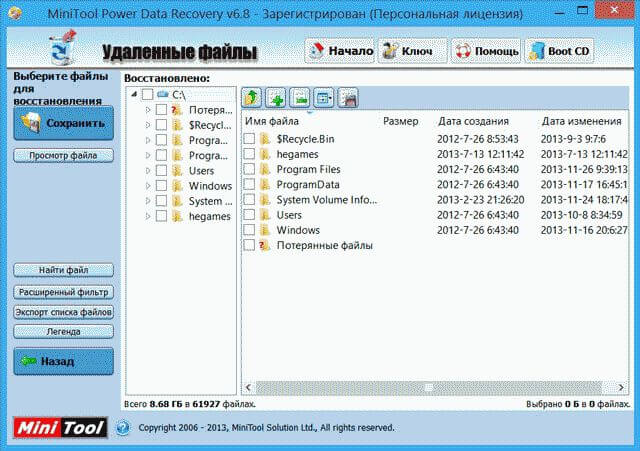The height and width of the screenshot is (451, 640).
Task: Sort by the Дата создания column header
Action: [x=473, y=121]
